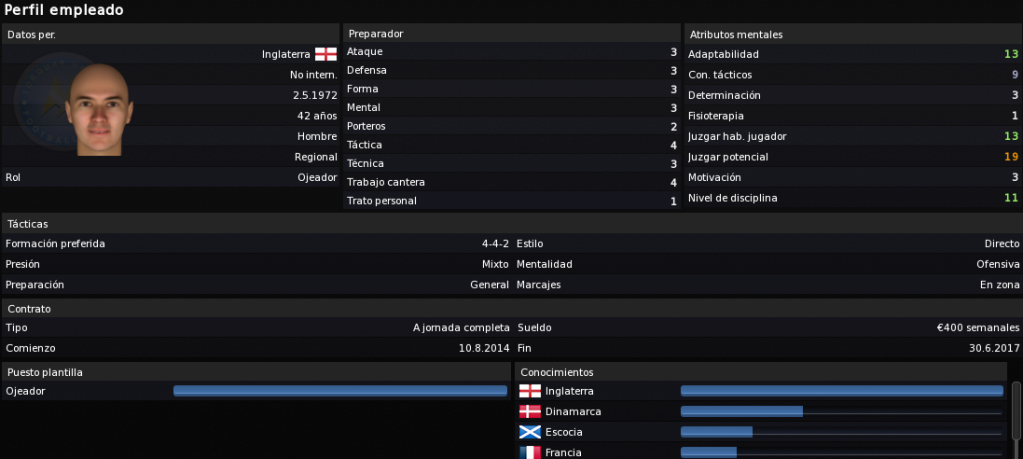Click the Rol Ojeador row
The width and height of the screenshot is (1023, 459).
[x=171, y=177]
